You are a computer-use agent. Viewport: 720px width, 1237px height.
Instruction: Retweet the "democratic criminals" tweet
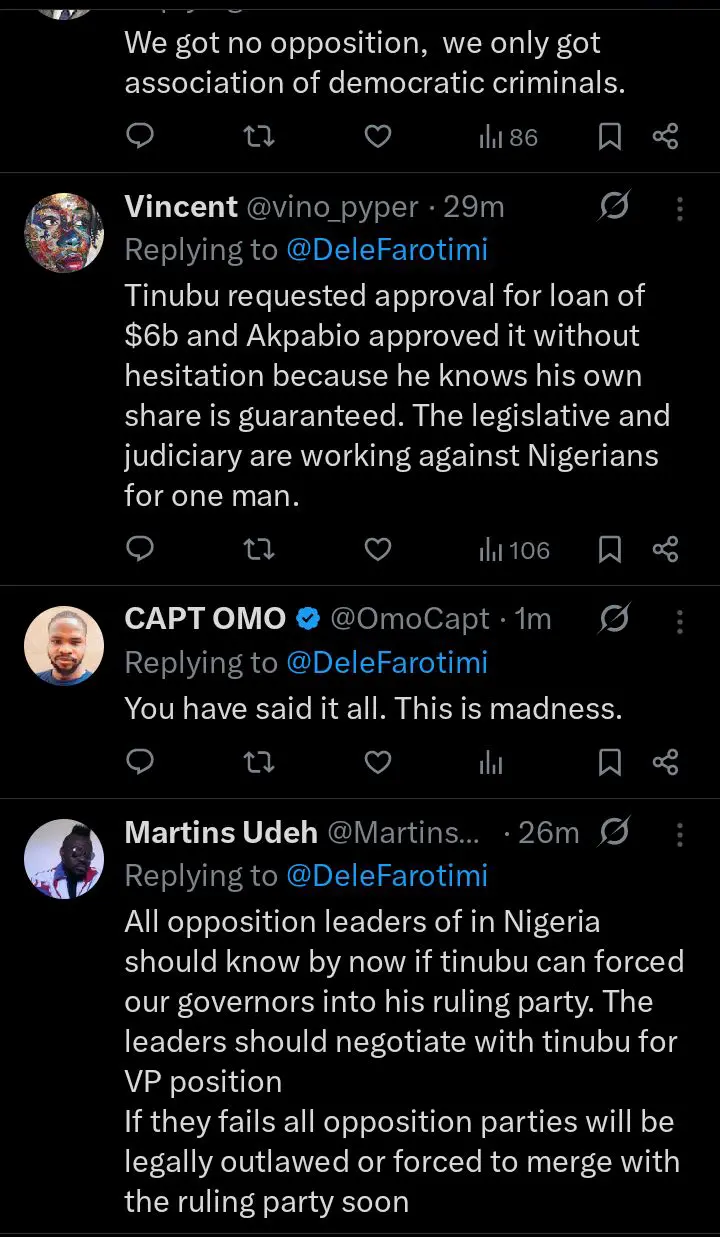click(259, 136)
